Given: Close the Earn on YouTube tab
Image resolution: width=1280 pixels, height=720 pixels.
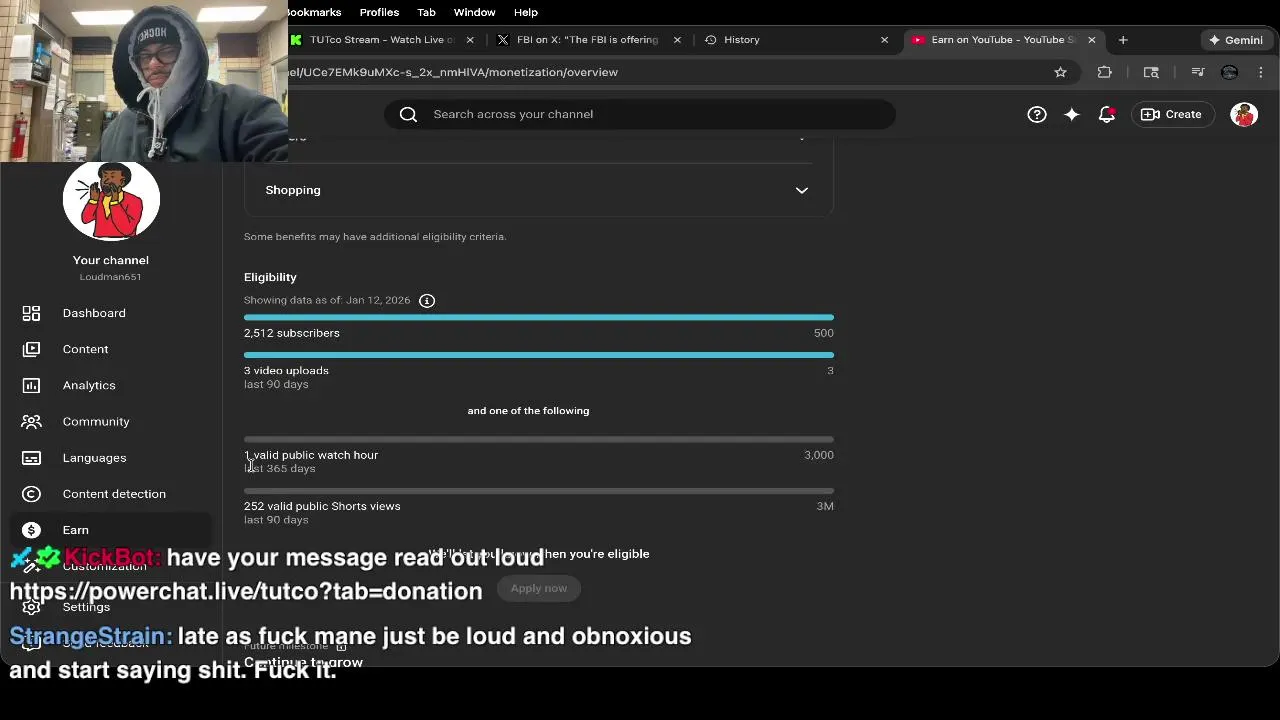Looking at the screenshot, I should point(1092,40).
